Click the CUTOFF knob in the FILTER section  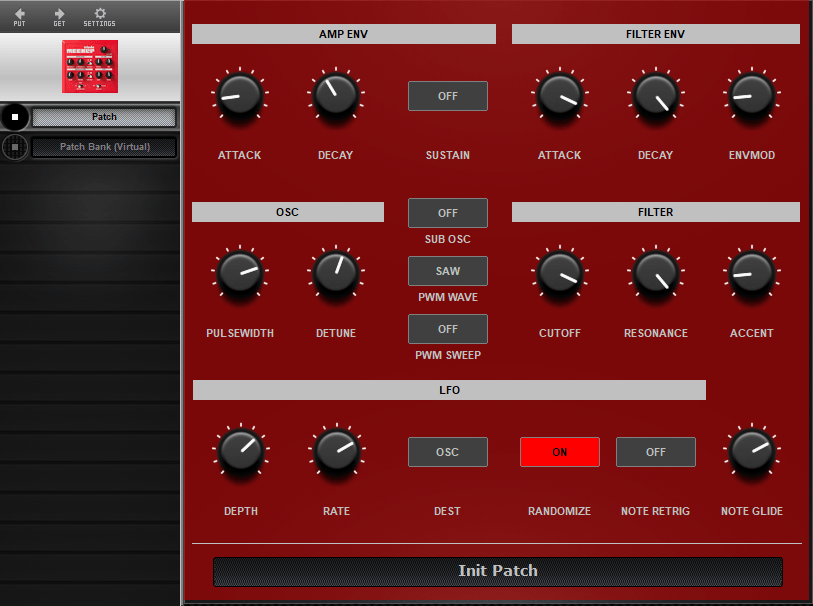559,272
